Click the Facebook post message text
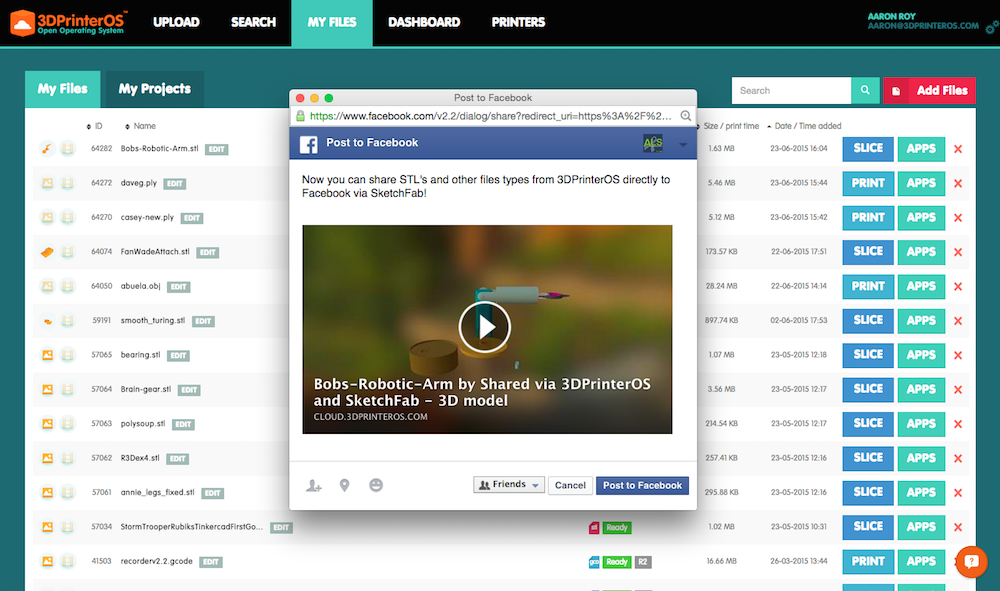 (x=486, y=186)
